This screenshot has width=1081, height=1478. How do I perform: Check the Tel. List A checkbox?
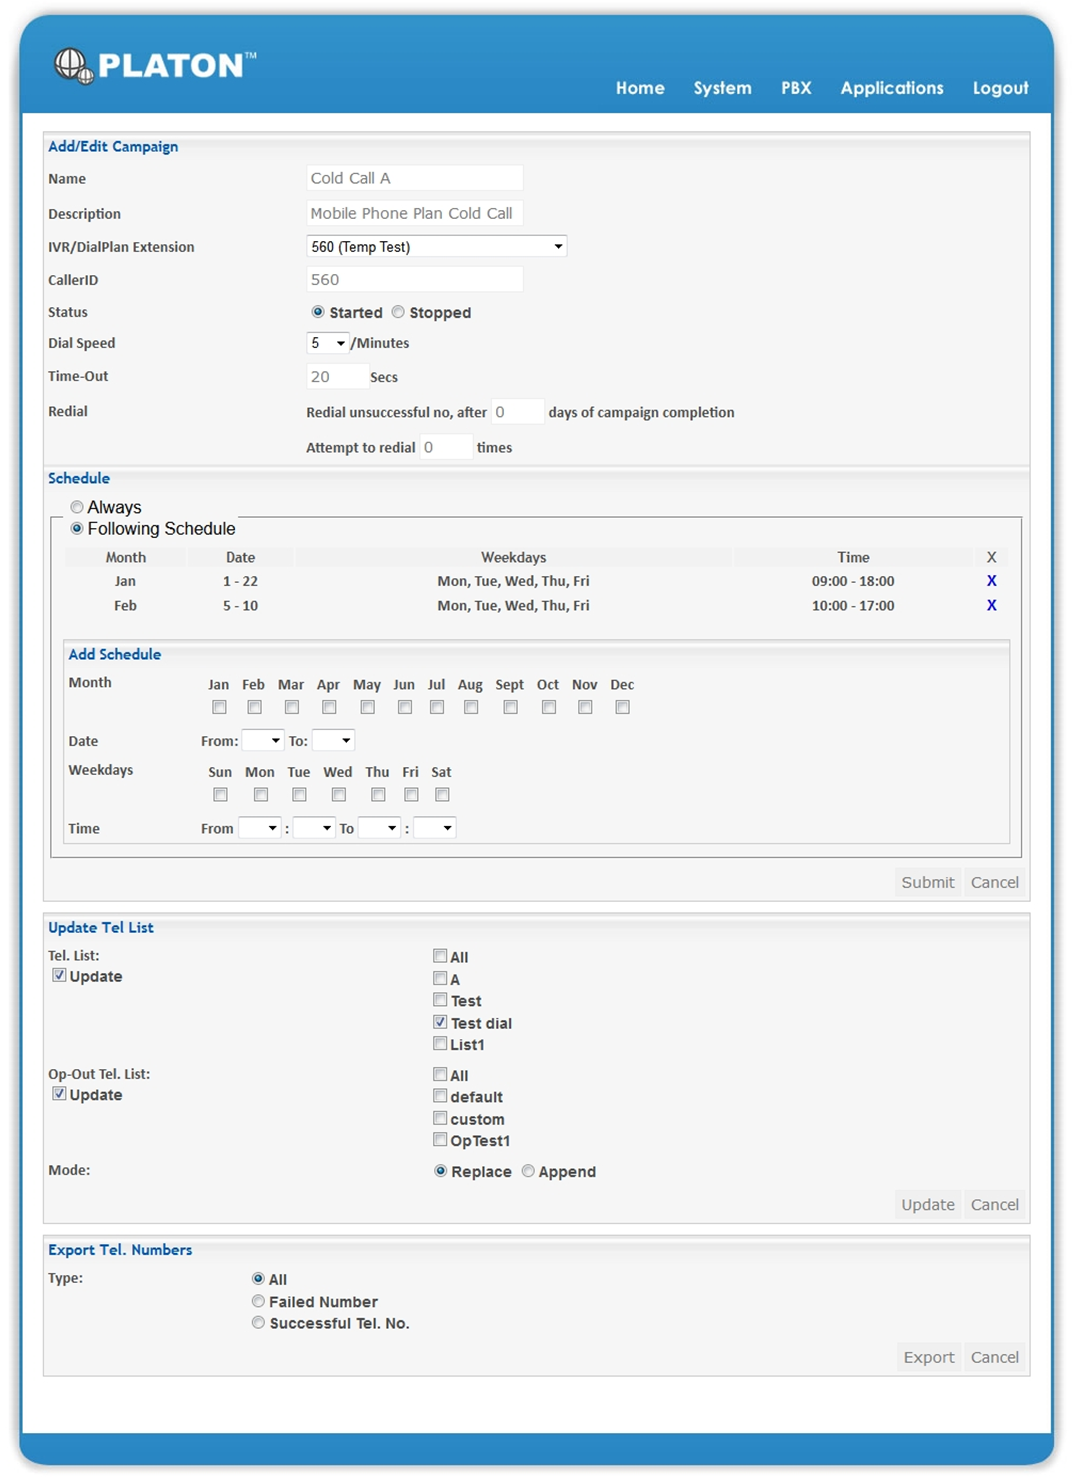(x=440, y=978)
